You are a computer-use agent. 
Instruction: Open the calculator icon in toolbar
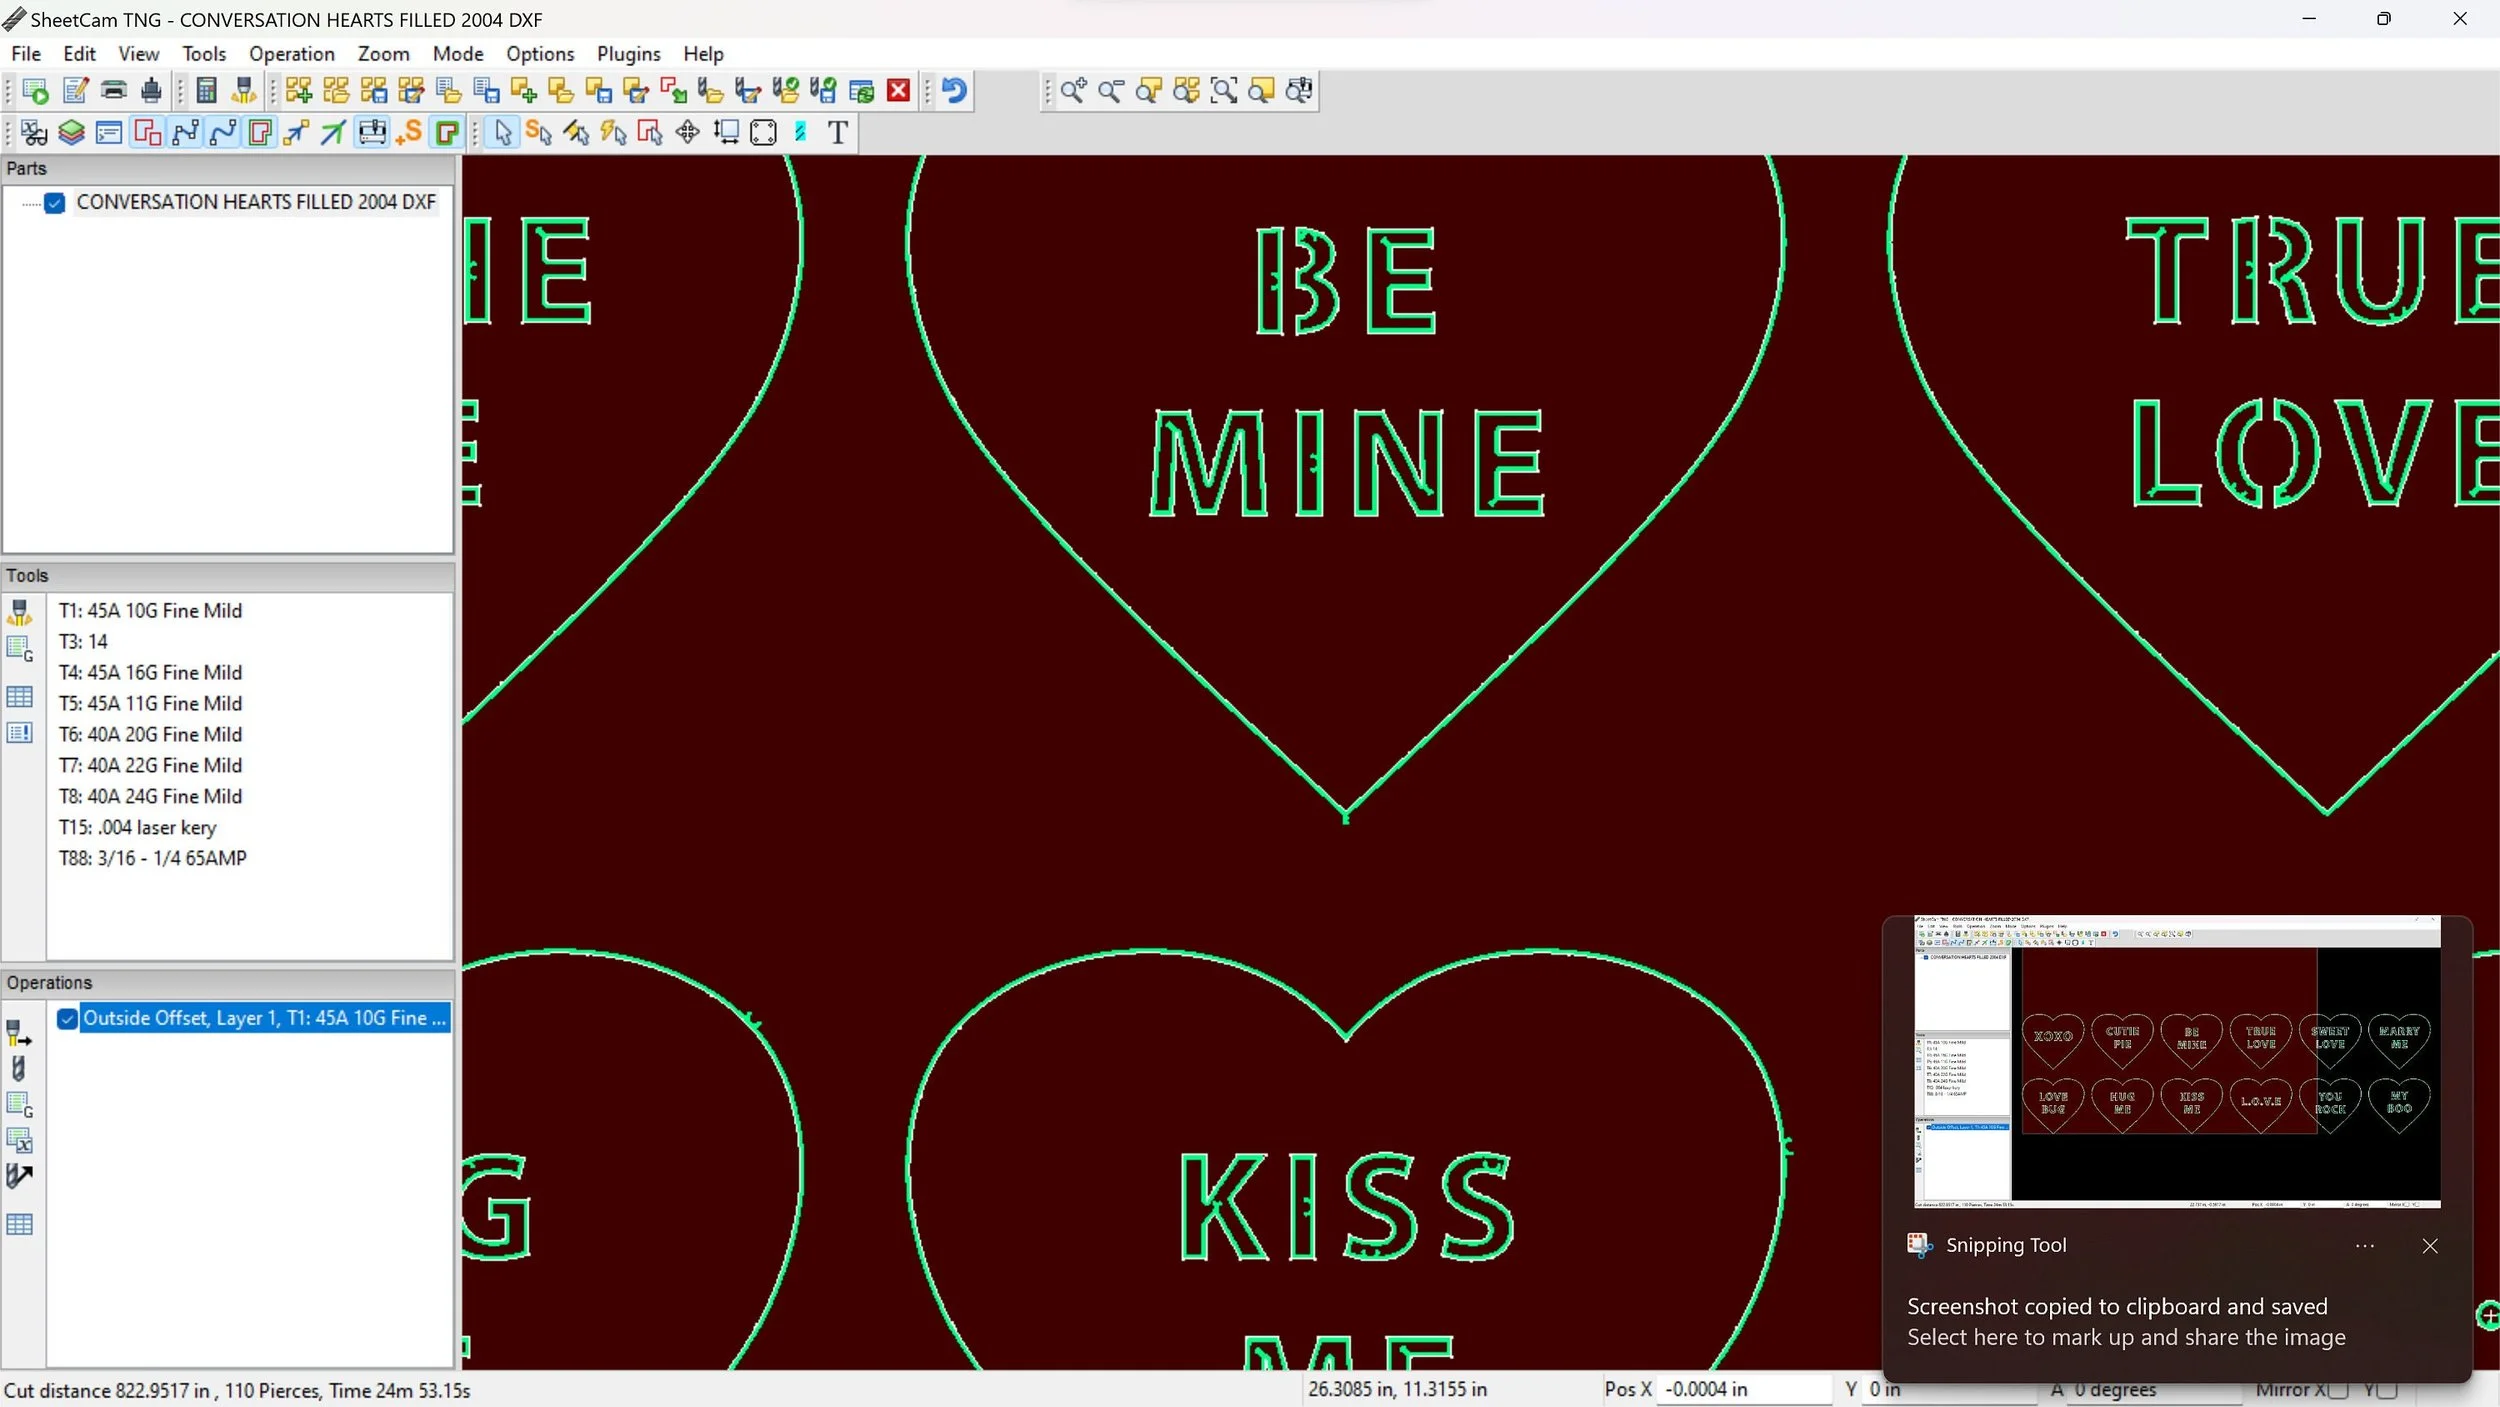point(206,91)
